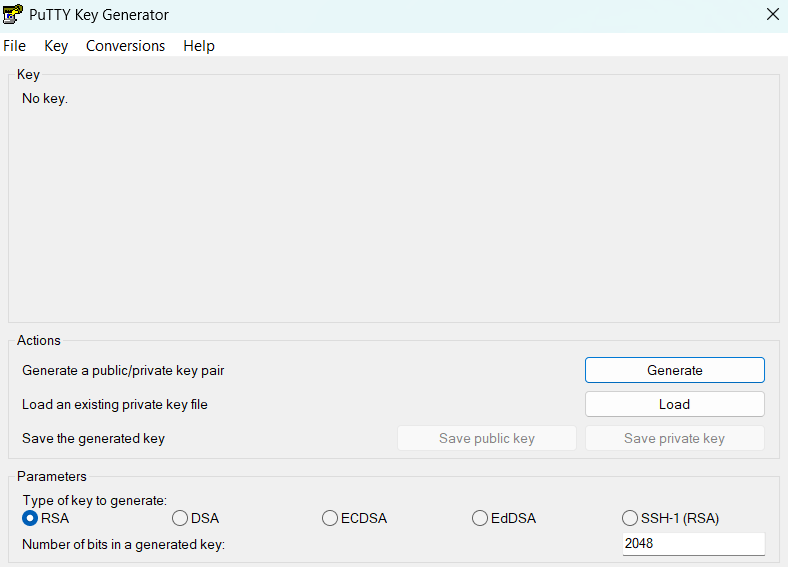Expand the Conversions menu

coord(125,46)
